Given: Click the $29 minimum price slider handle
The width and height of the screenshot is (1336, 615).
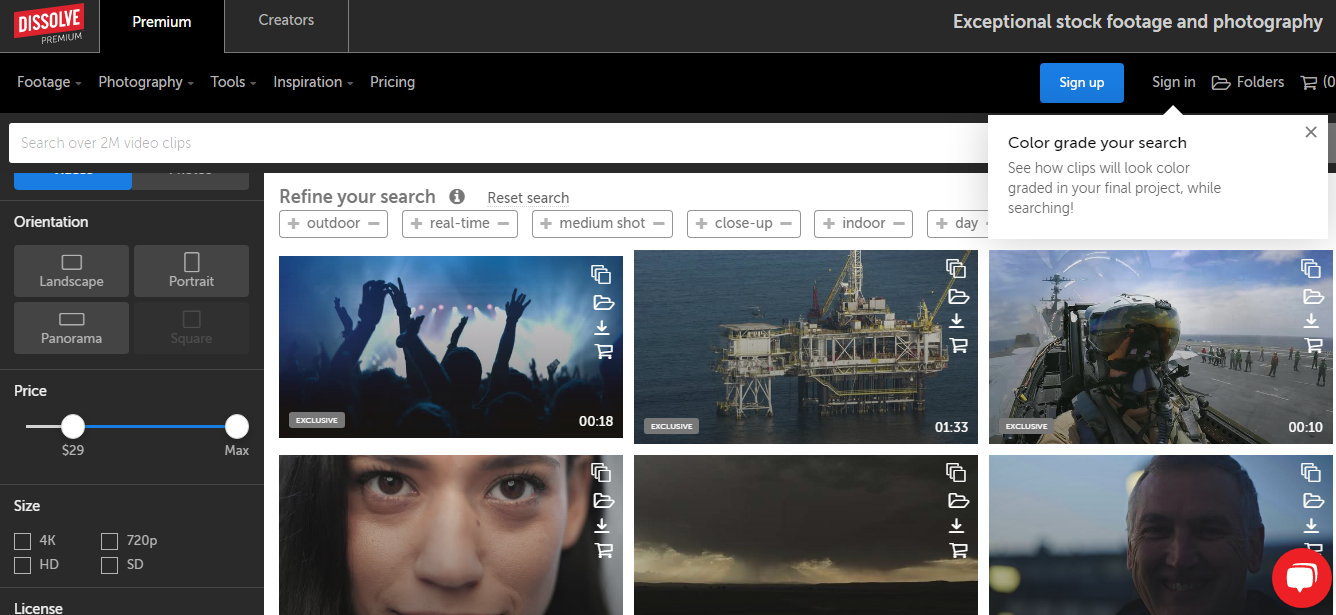Looking at the screenshot, I should (73, 427).
